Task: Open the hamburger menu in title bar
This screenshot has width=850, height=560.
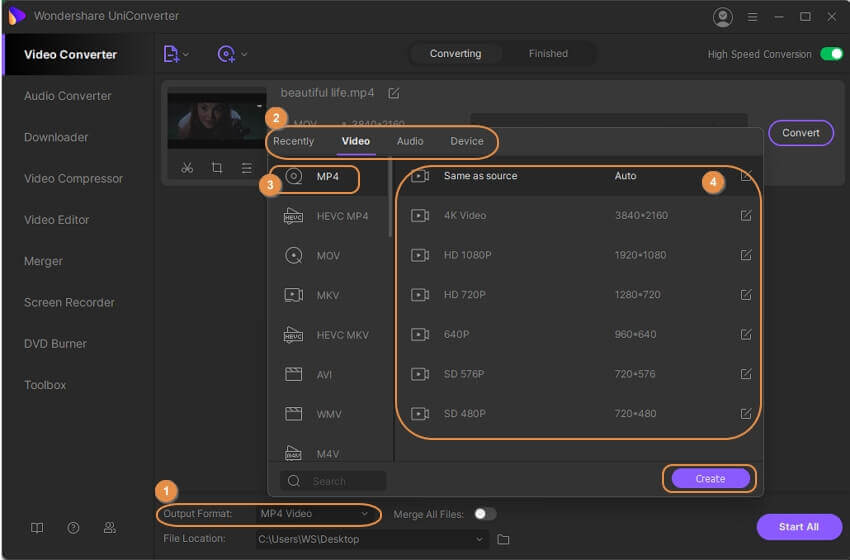Action: pyautogui.click(x=752, y=17)
